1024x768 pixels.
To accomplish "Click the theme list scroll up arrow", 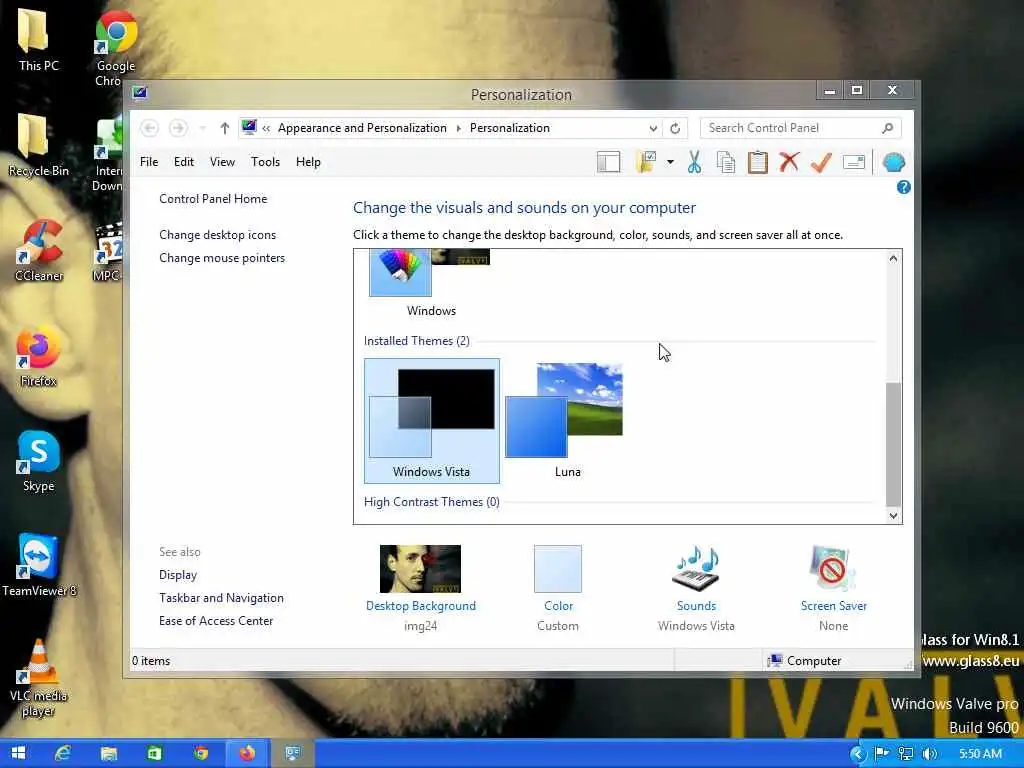I will 893,259.
